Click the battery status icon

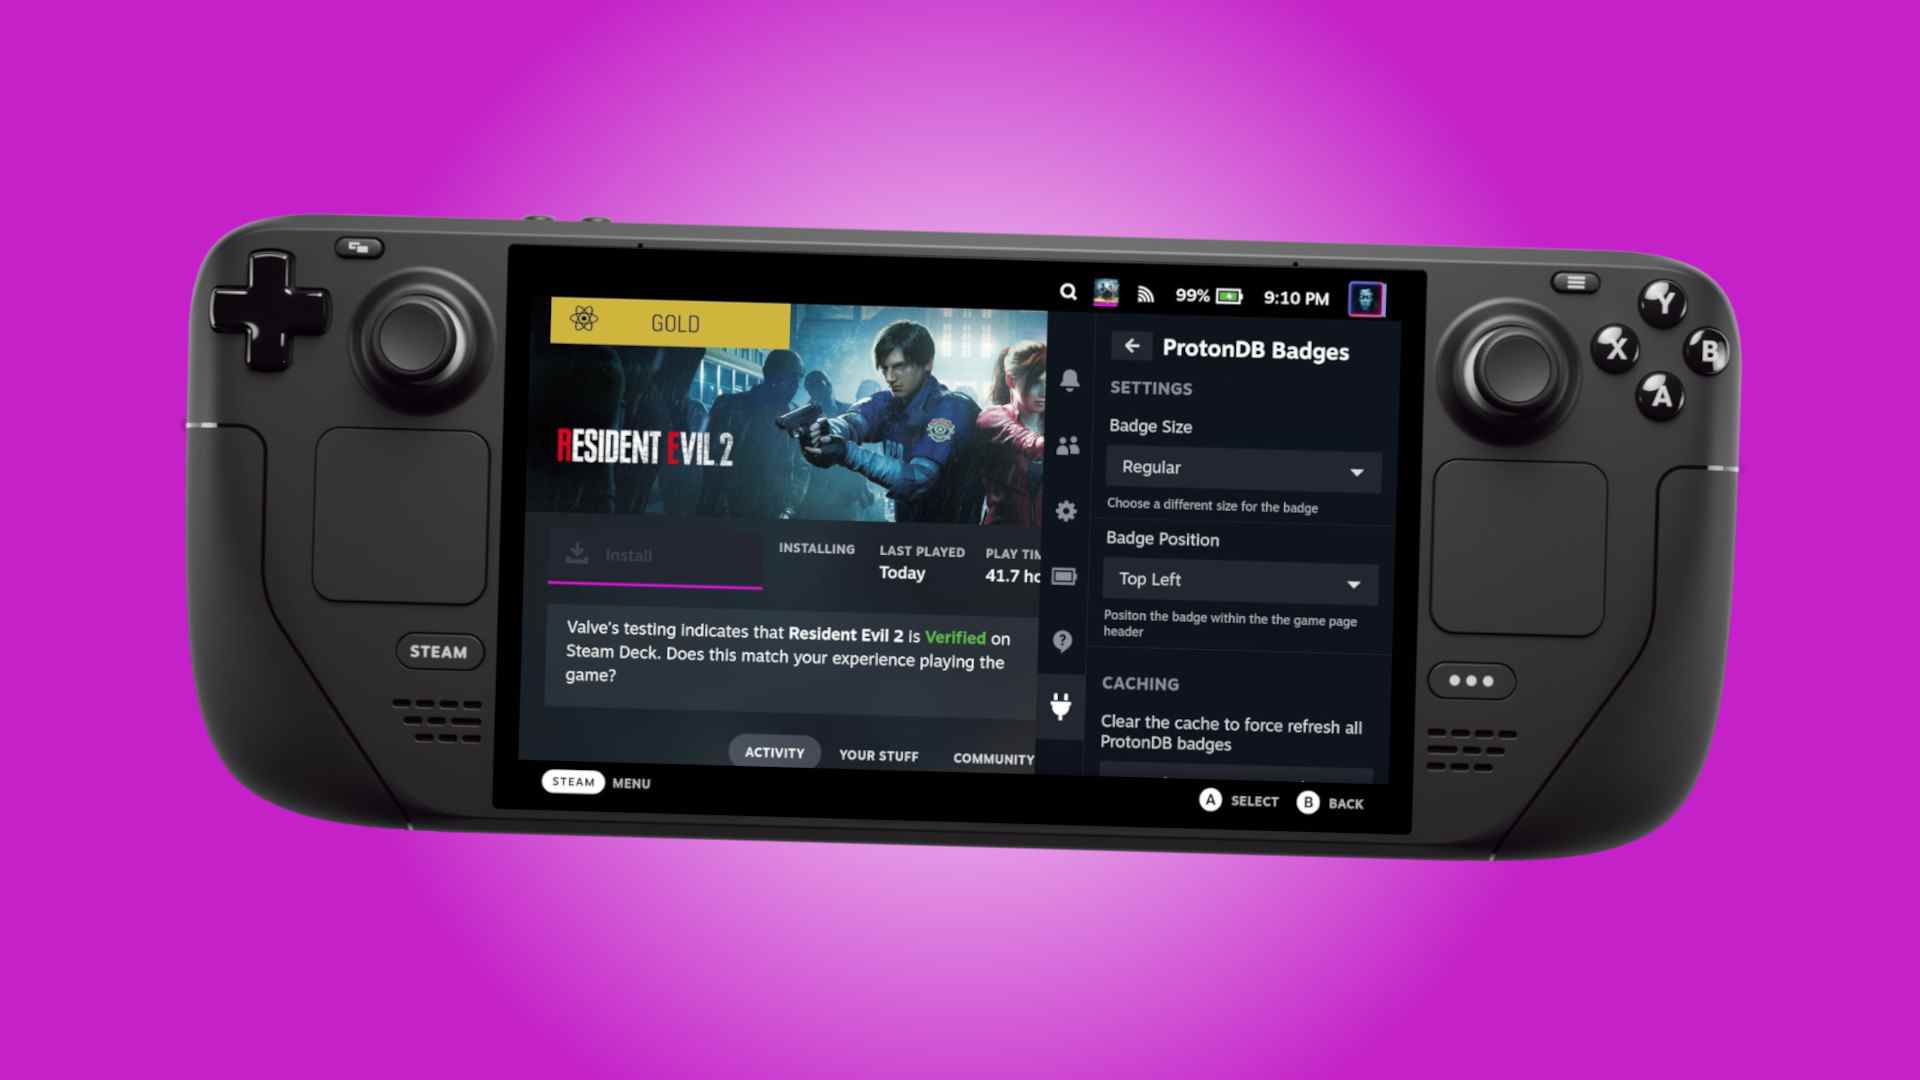(x=1228, y=295)
